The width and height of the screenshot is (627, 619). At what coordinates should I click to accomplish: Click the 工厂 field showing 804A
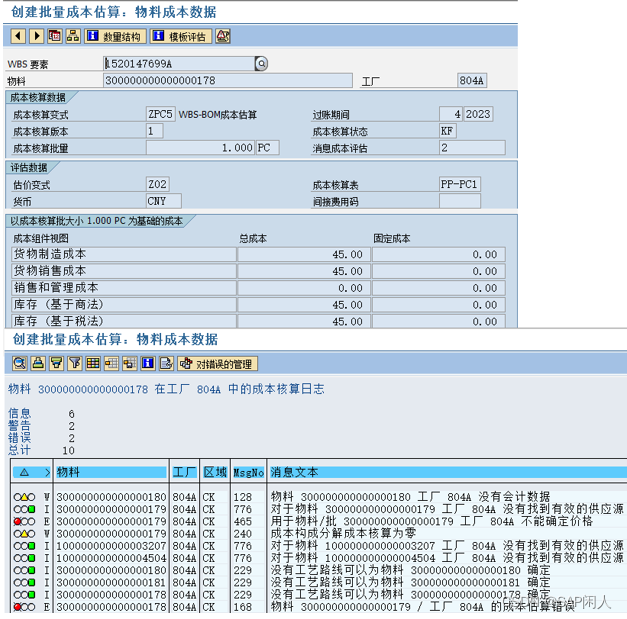[x=472, y=80]
